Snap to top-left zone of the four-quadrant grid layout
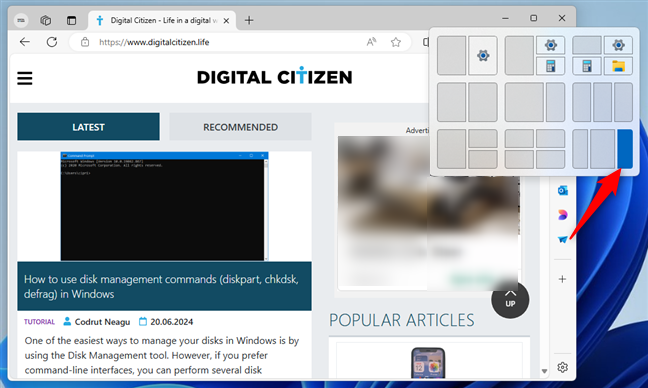Viewport: 648px width, 388px height. point(519,138)
